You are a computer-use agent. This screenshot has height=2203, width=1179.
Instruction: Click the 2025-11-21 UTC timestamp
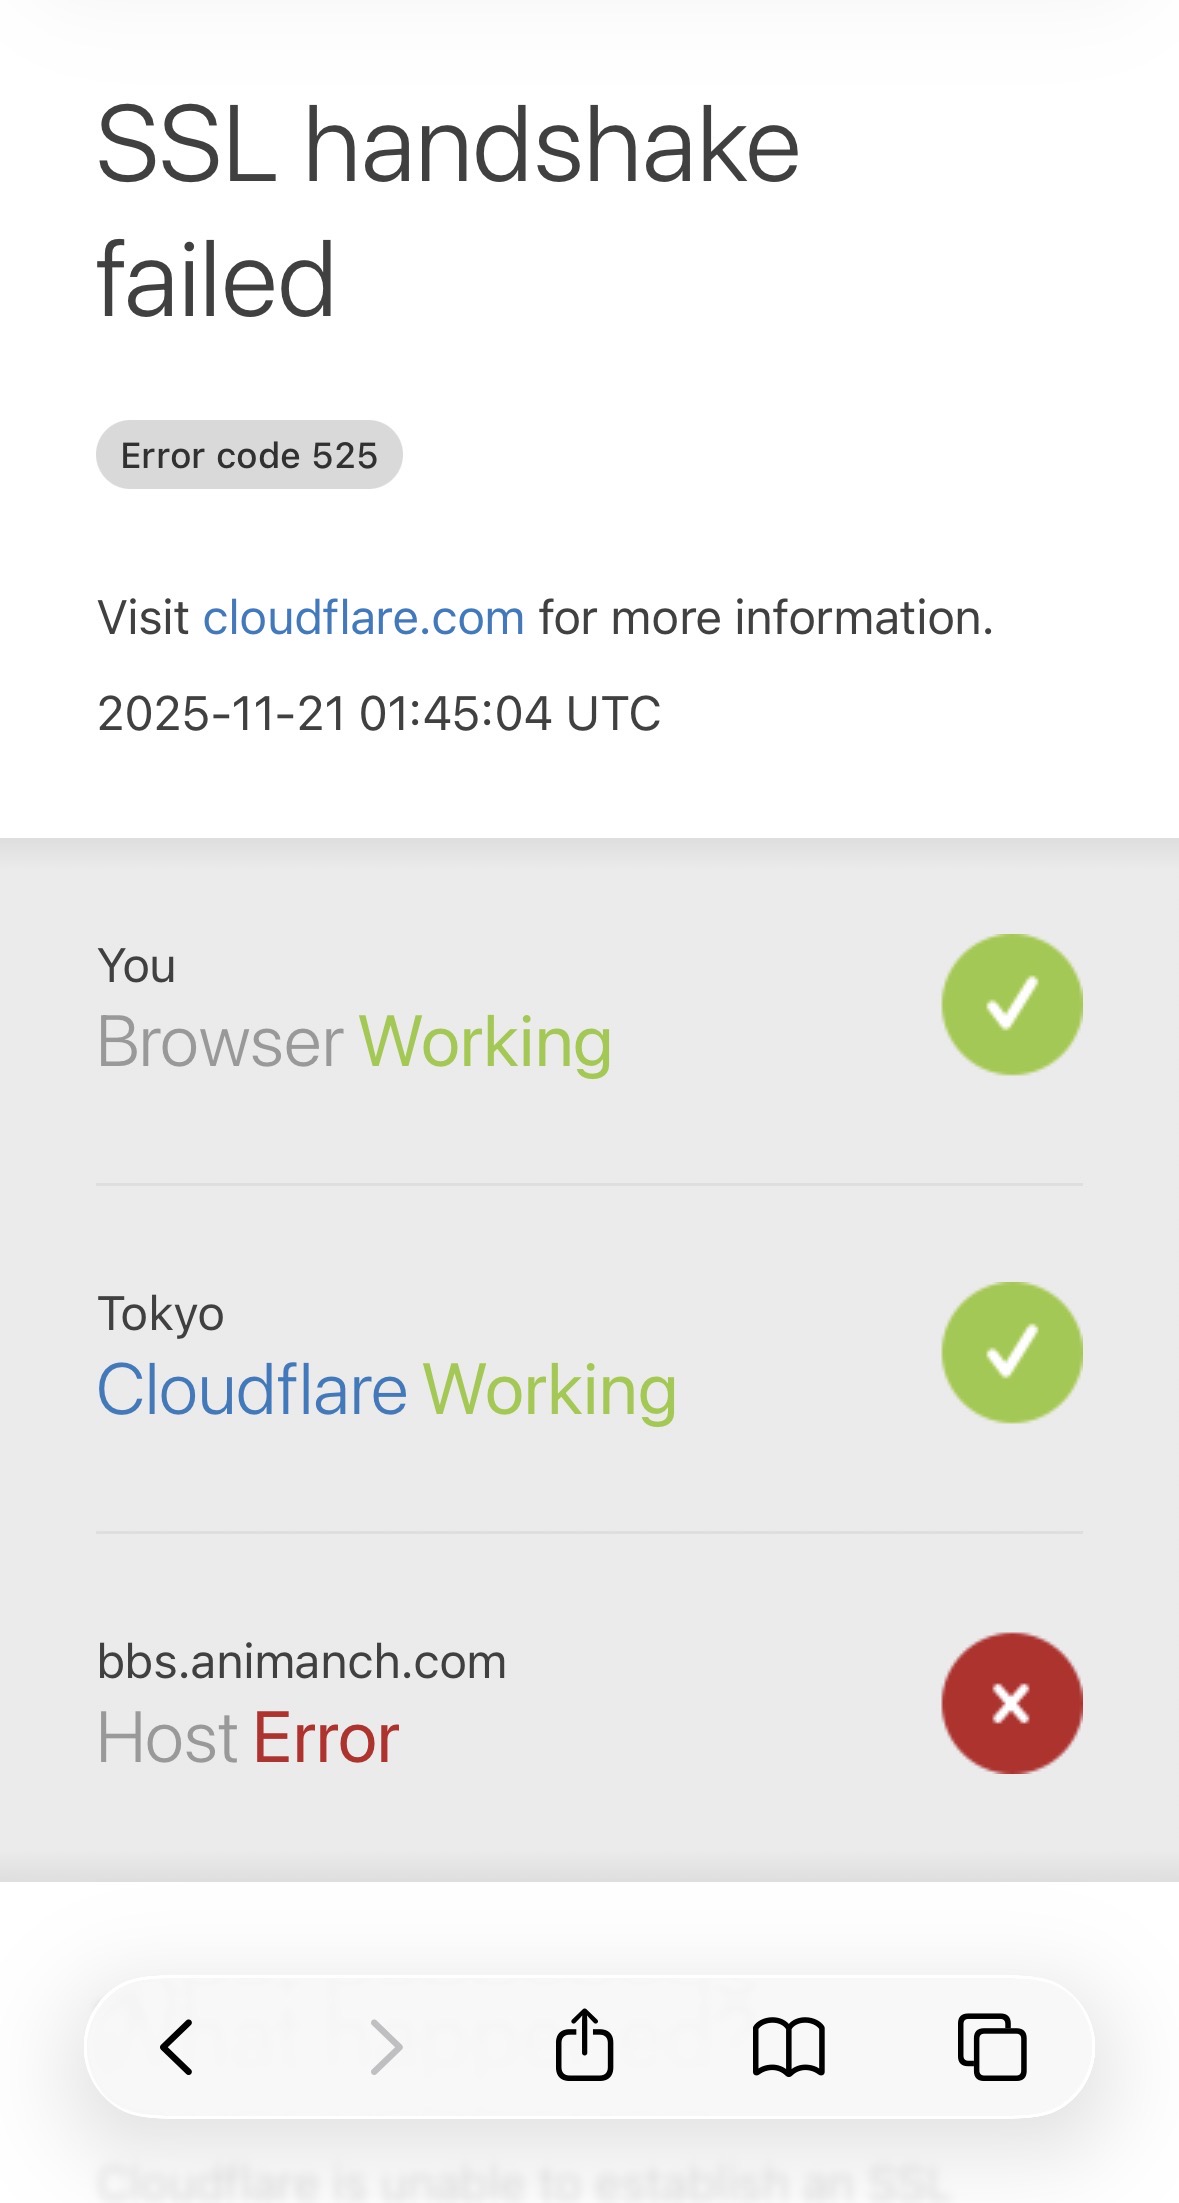coord(379,714)
